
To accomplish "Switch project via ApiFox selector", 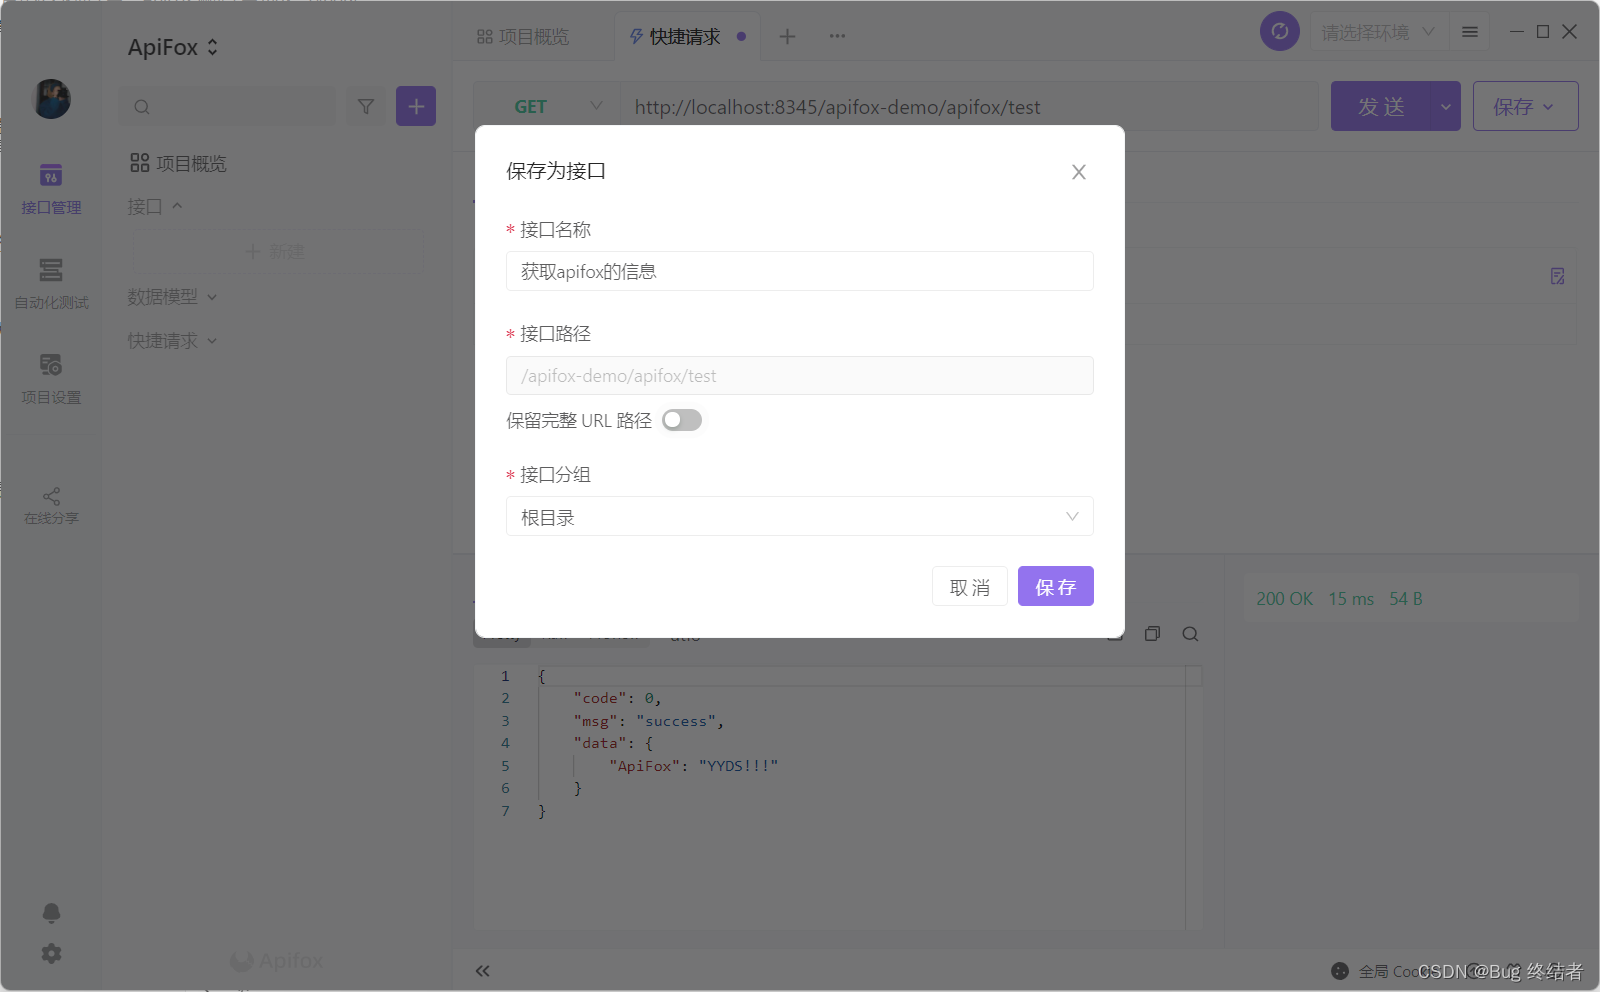I will [173, 47].
